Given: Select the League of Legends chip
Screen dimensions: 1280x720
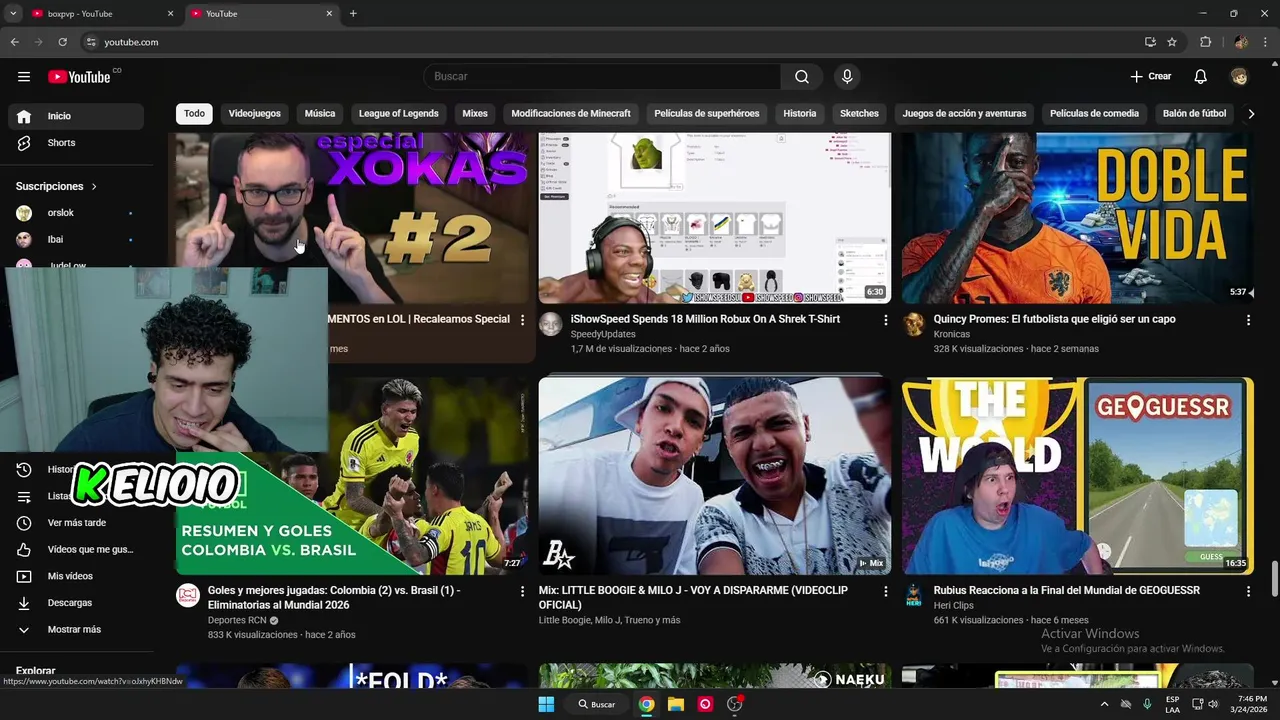Looking at the screenshot, I should tap(399, 114).
